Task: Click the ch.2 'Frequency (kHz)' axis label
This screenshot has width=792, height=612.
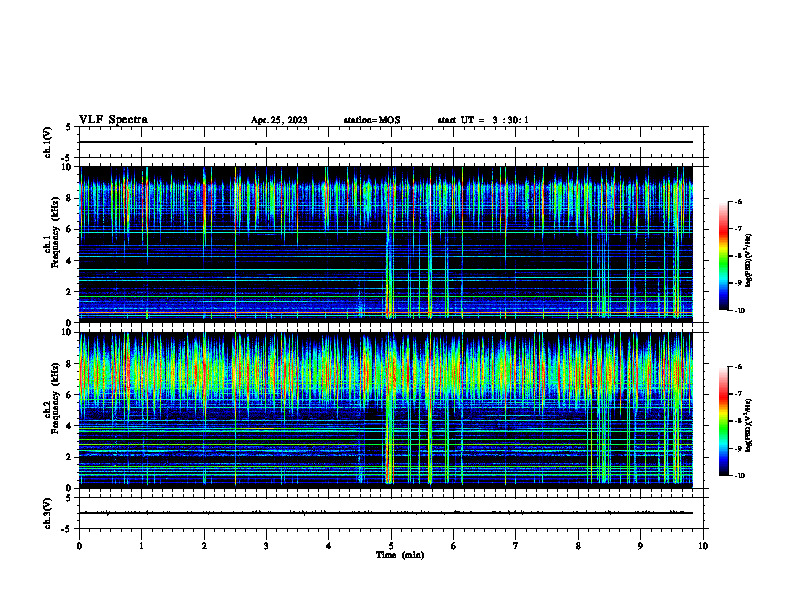Action: coord(55,398)
